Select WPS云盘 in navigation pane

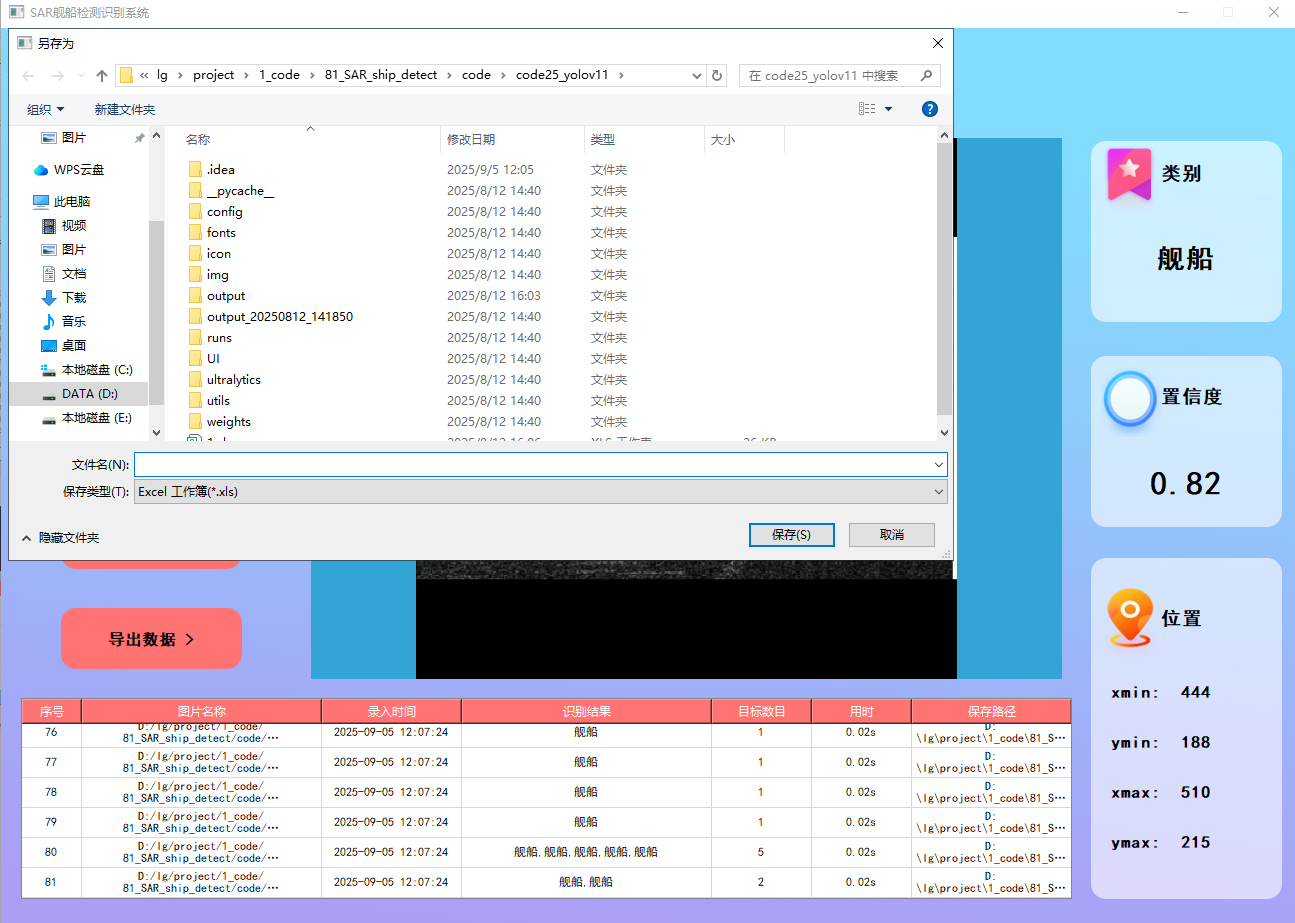coord(78,170)
